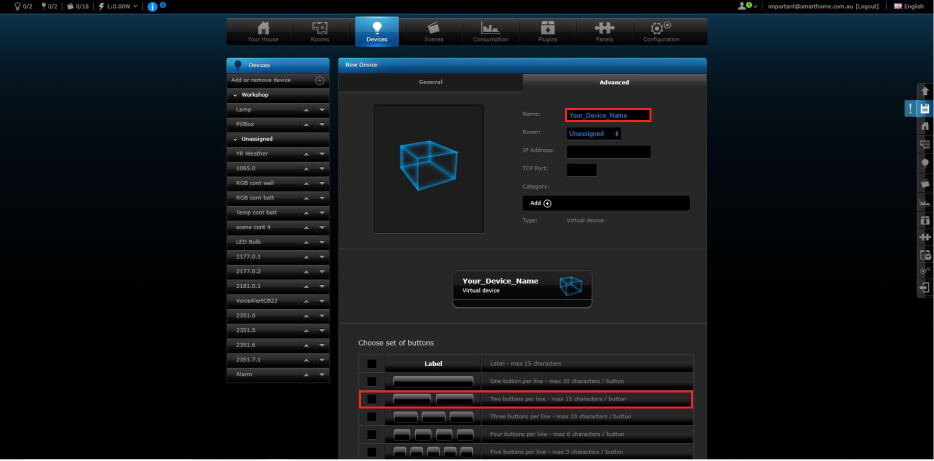This screenshot has height=461, width=934.
Task: Tick the Four buttons per line checkbox
Action: coord(372,434)
